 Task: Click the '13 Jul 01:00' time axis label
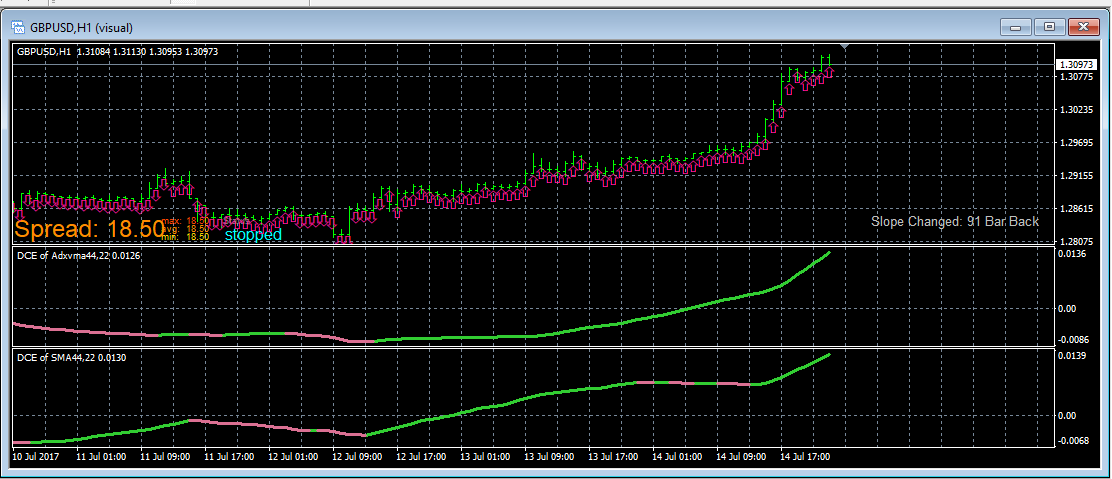click(485, 457)
